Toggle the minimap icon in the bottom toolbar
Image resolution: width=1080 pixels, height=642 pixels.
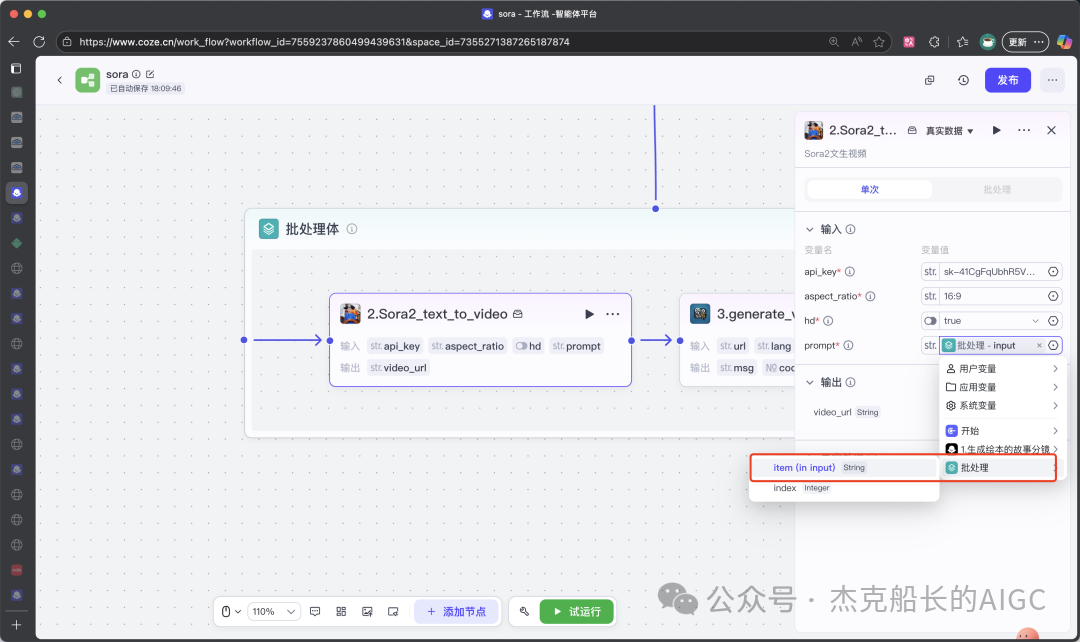[393, 611]
